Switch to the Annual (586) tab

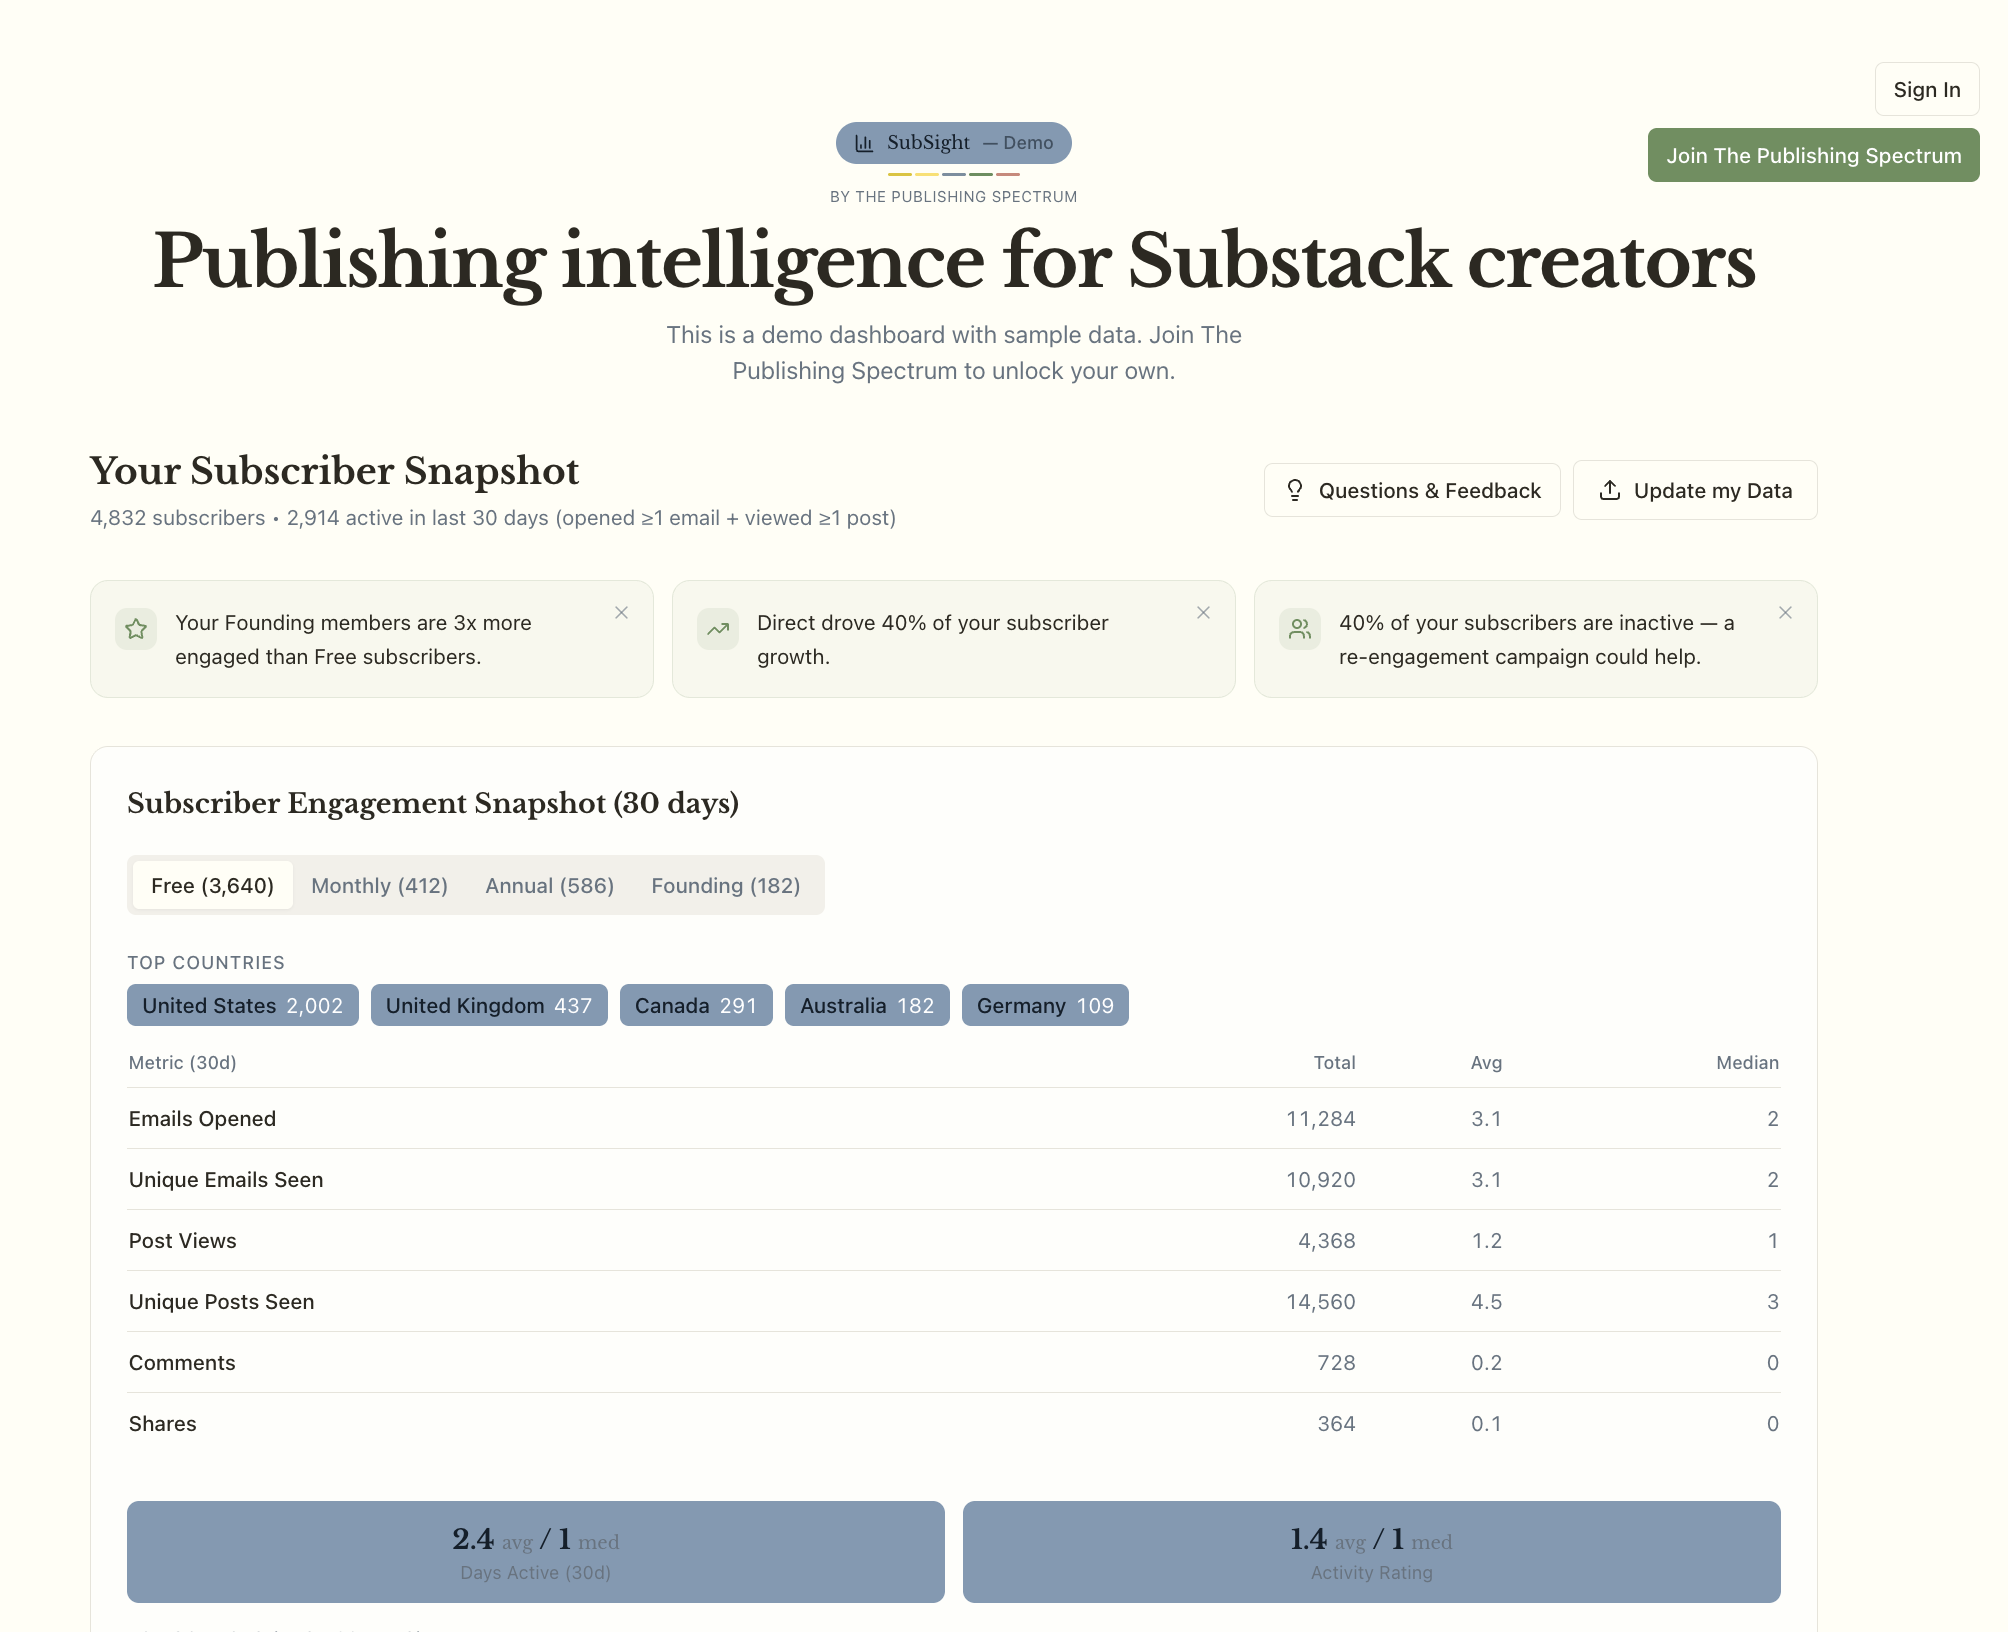549,885
